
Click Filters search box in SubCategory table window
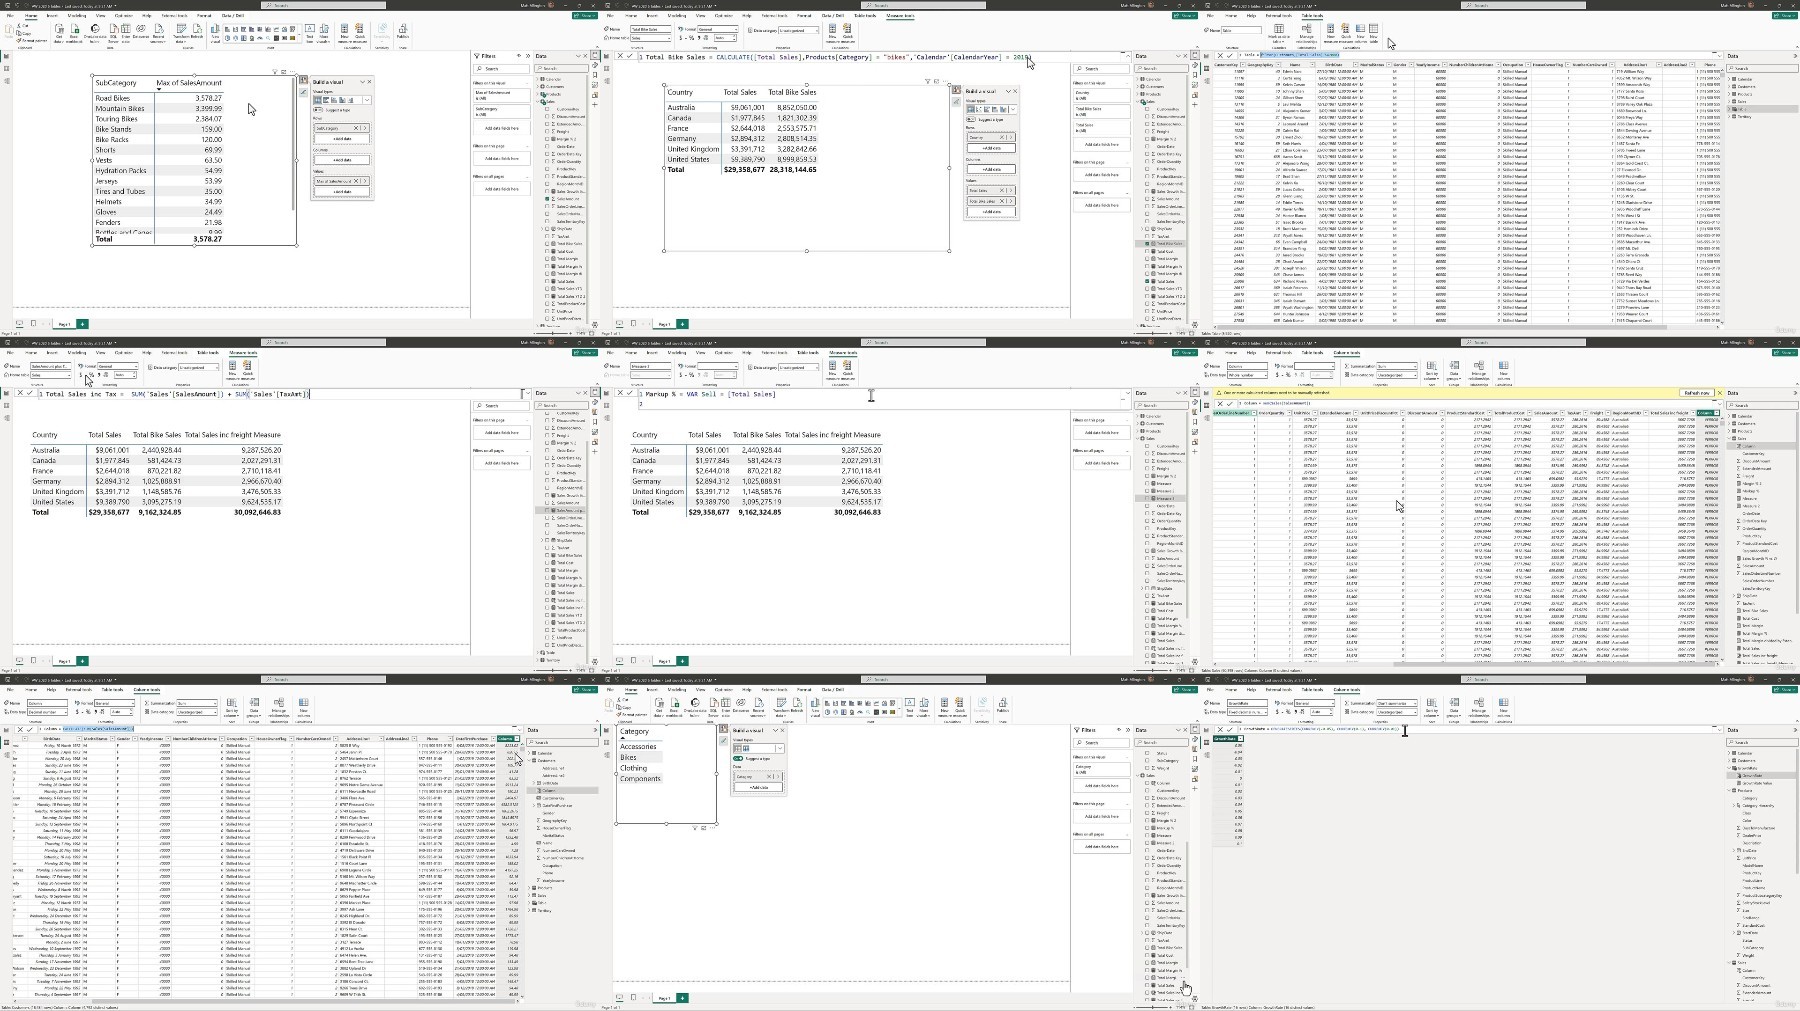coord(501,69)
